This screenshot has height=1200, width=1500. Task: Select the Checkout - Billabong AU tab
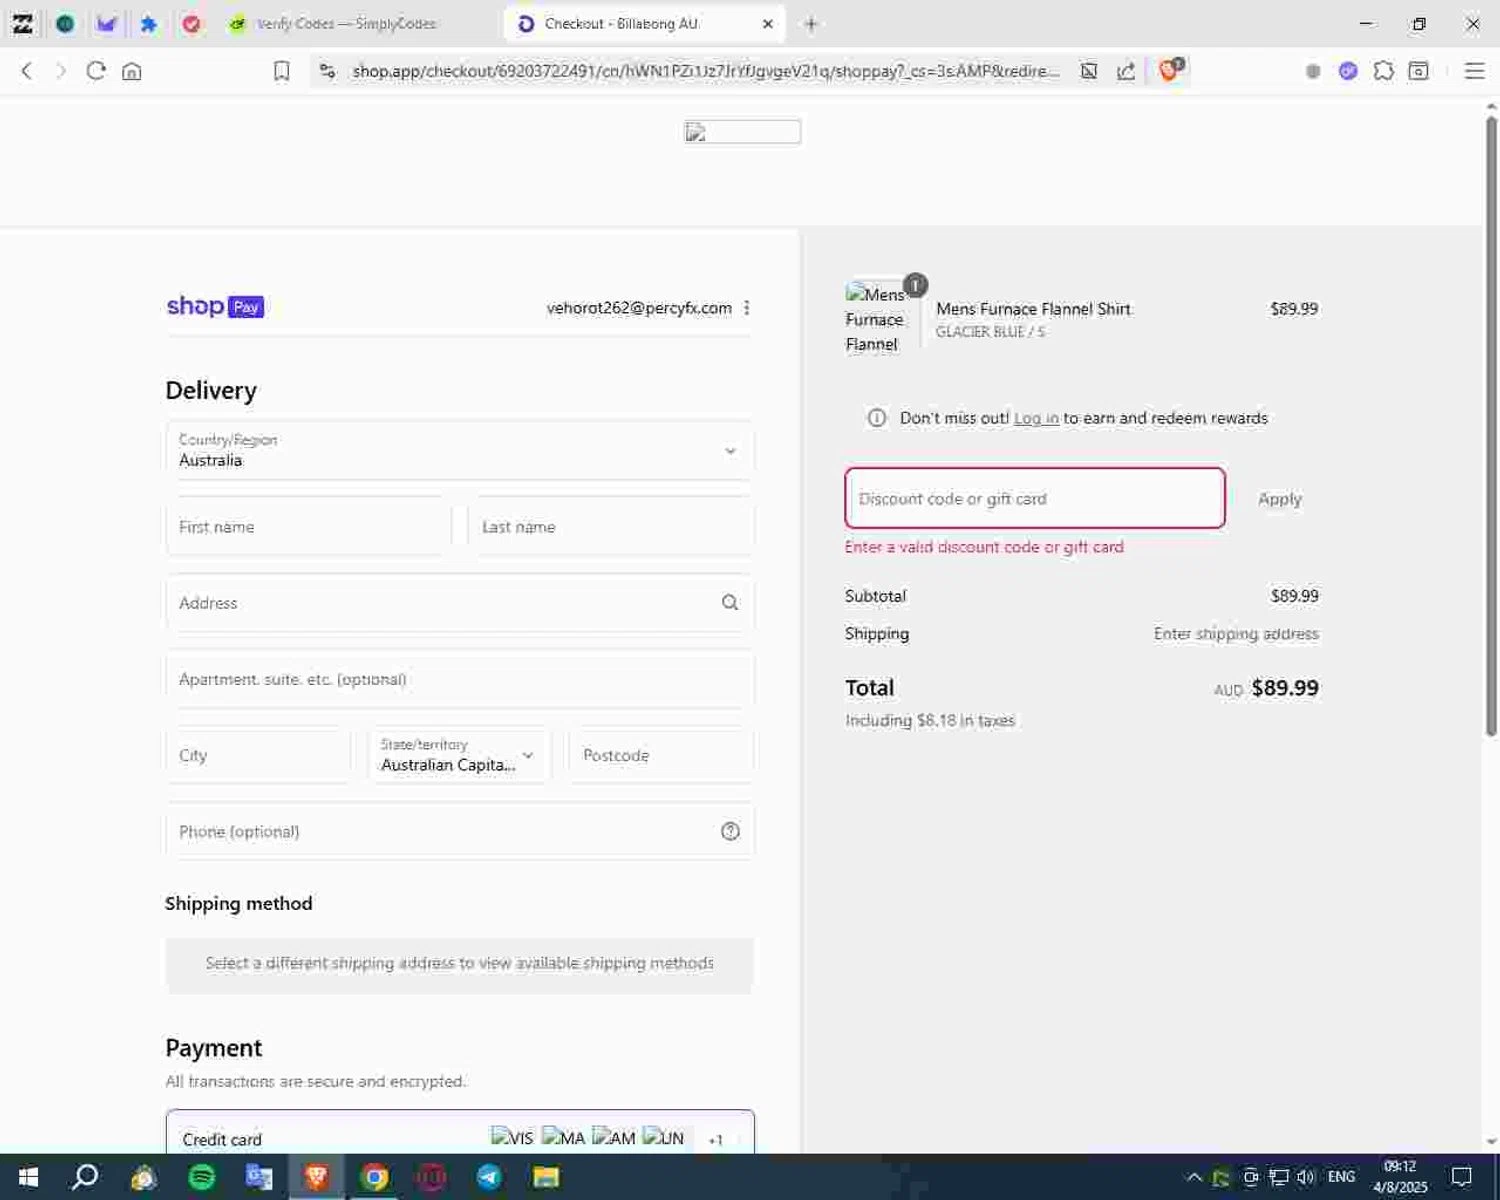coord(620,24)
